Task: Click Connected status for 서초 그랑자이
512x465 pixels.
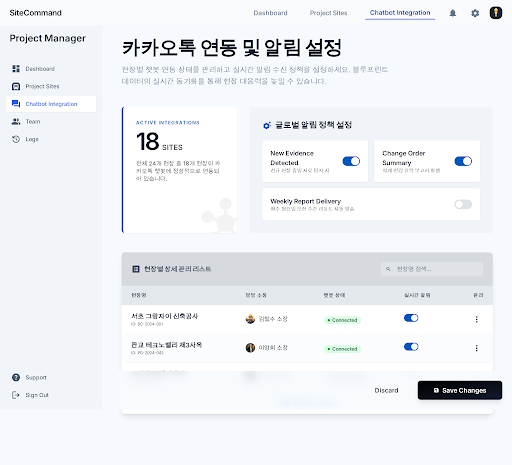Action: click(x=342, y=320)
